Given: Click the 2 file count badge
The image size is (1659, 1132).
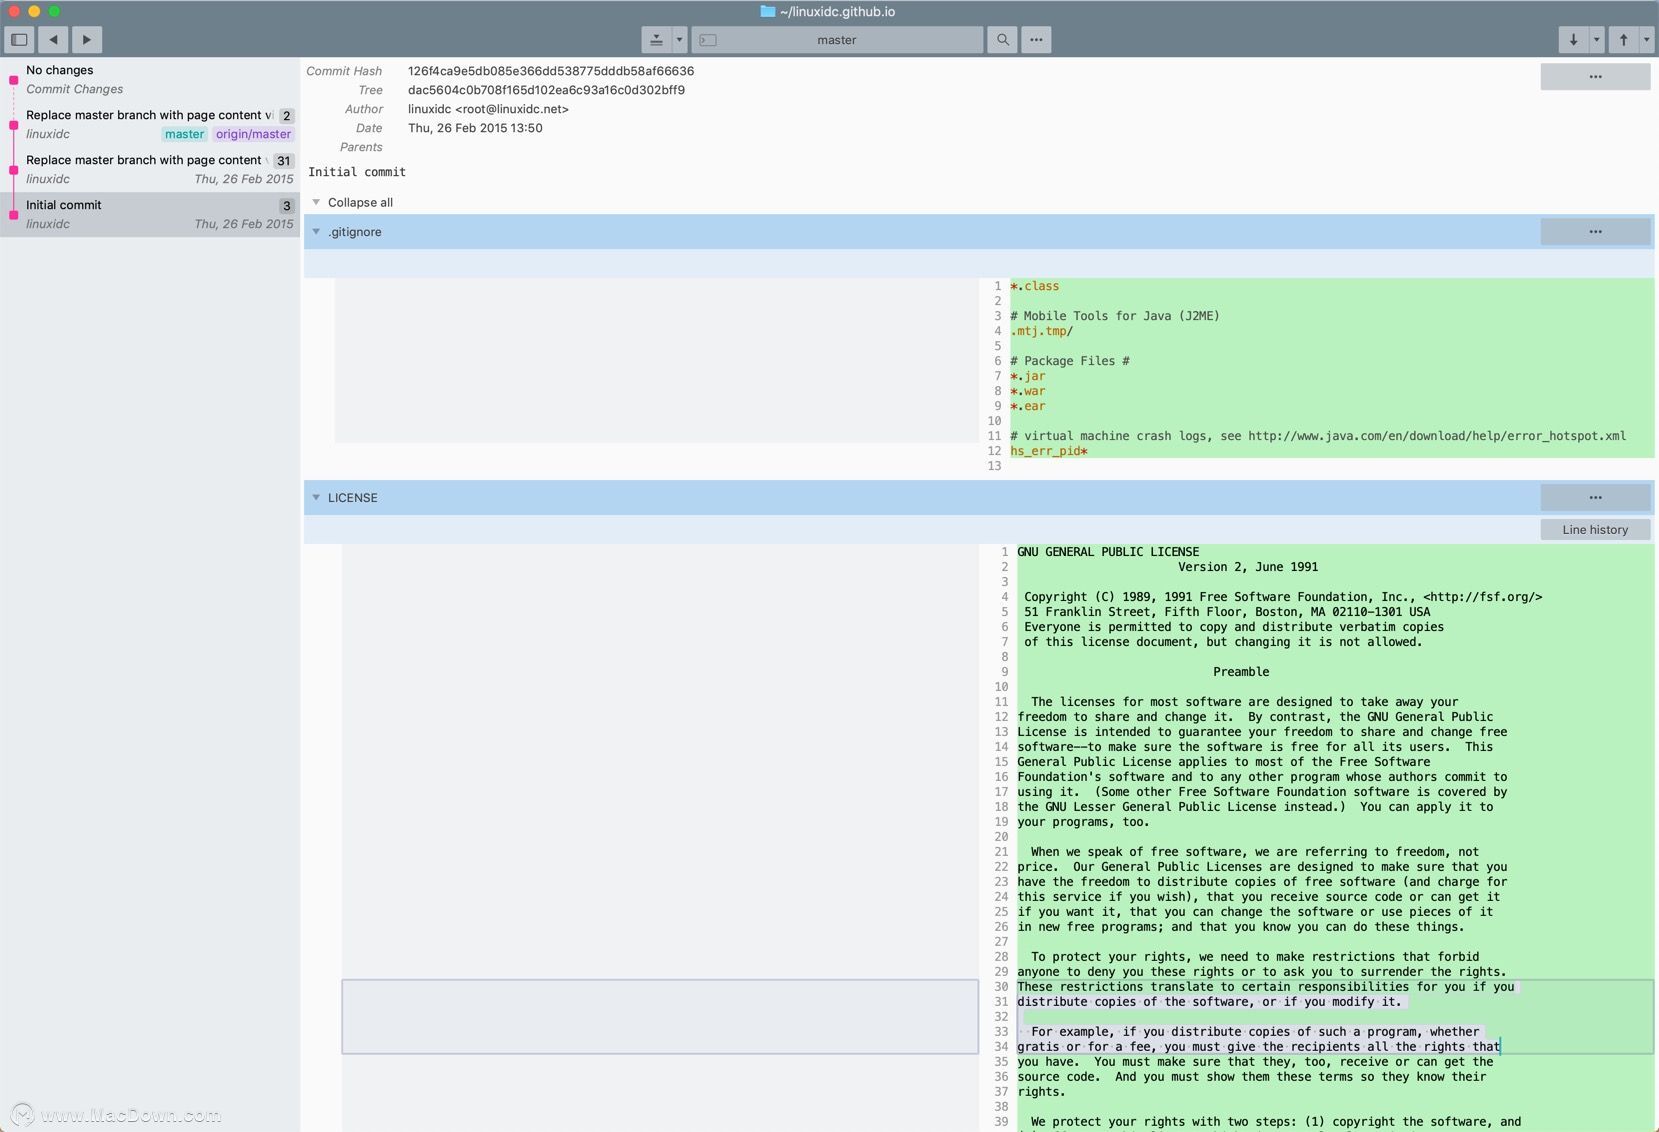Looking at the screenshot, I should (x=287, y=116).
